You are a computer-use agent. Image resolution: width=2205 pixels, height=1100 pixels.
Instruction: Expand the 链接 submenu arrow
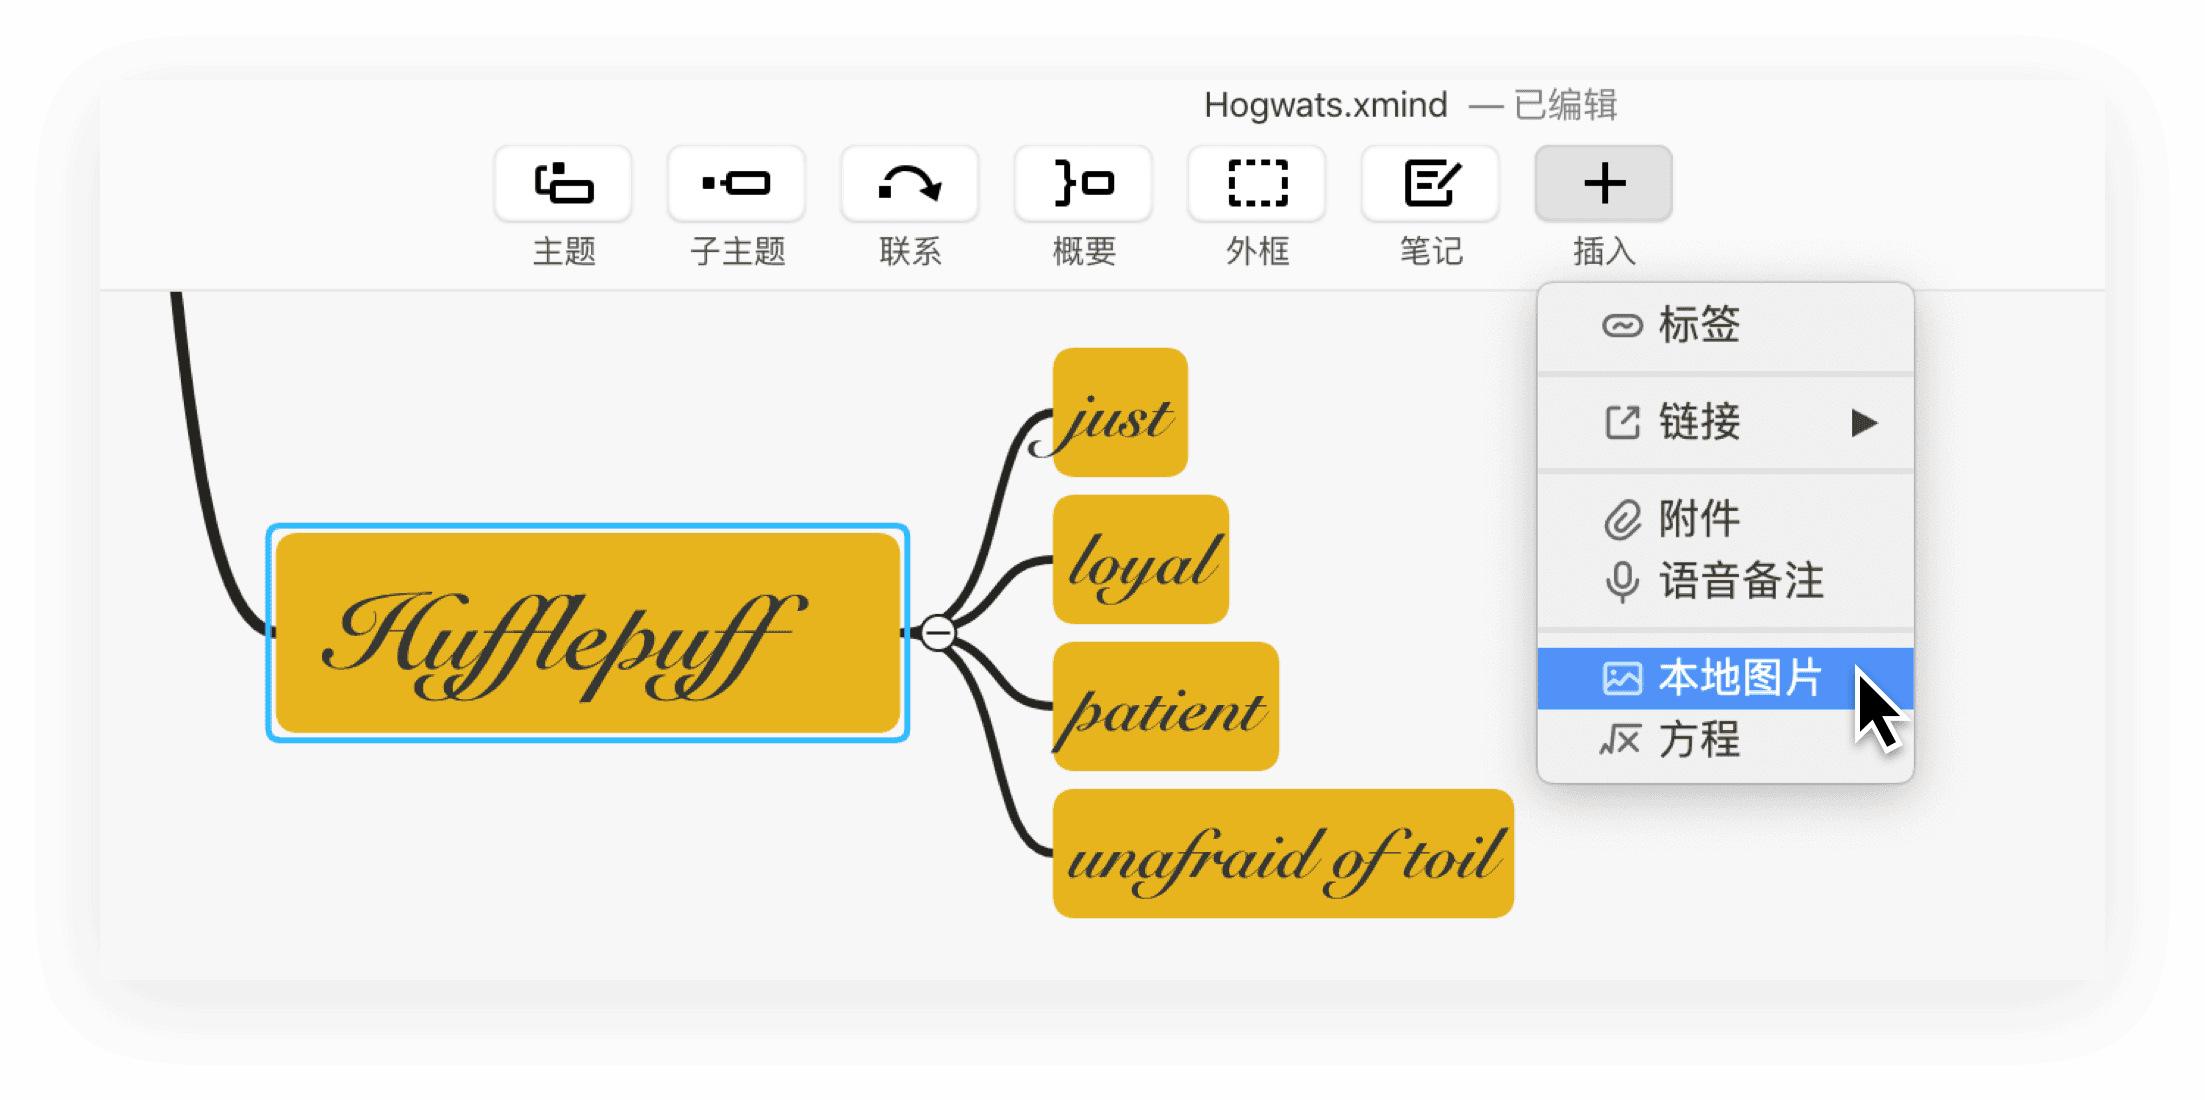(1863, 422)
